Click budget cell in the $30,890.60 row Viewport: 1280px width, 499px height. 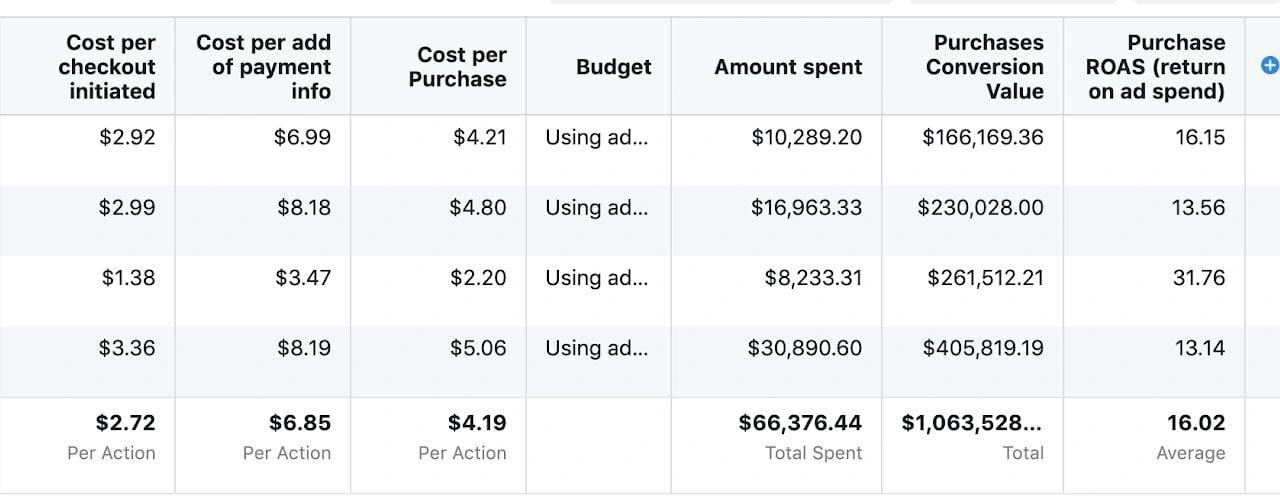pyautogui.click(x=598, y=361)
